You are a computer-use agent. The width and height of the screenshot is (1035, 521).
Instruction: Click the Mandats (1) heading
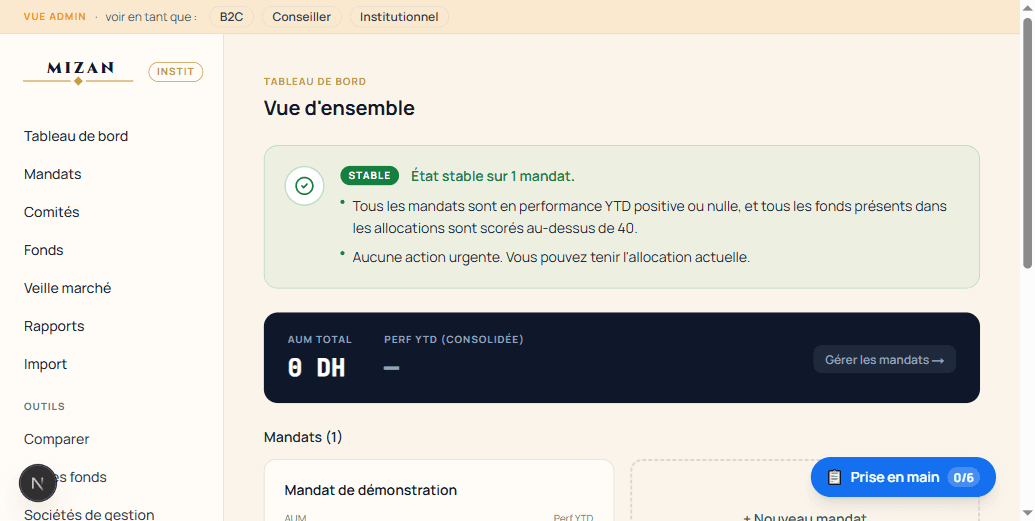point(303,437)
